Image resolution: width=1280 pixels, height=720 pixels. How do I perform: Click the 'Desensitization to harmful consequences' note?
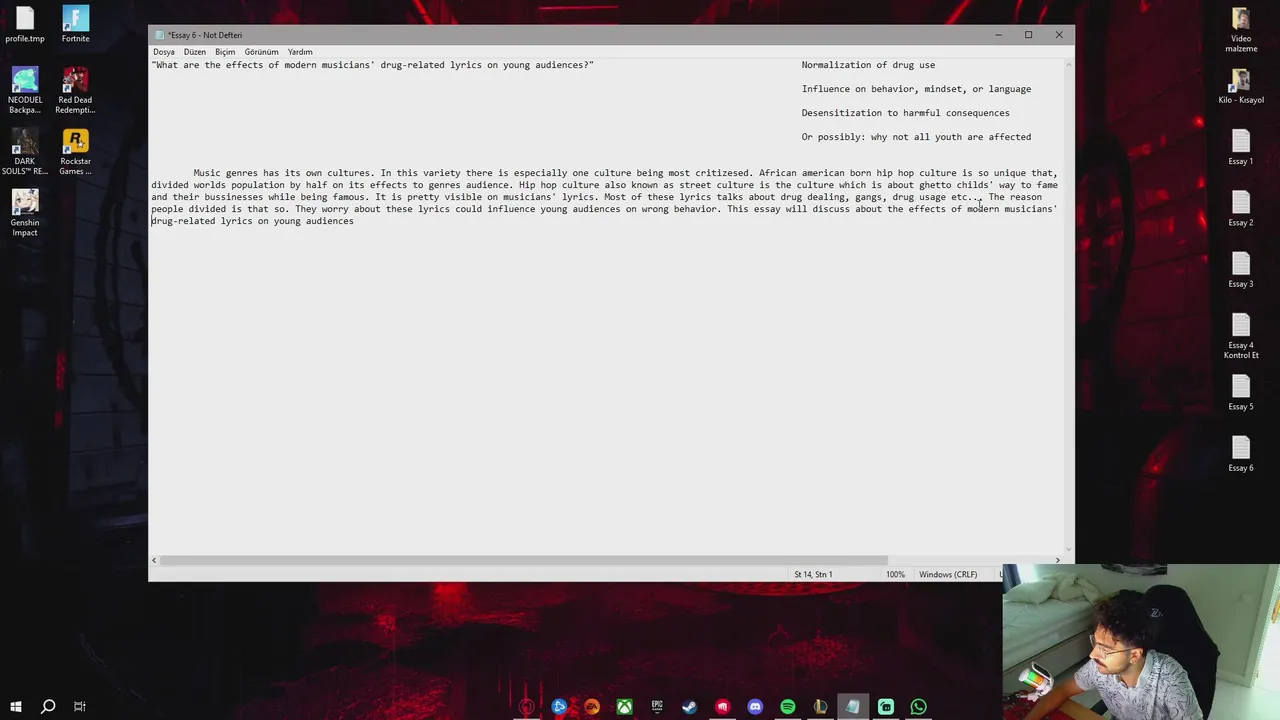[905, 113]
